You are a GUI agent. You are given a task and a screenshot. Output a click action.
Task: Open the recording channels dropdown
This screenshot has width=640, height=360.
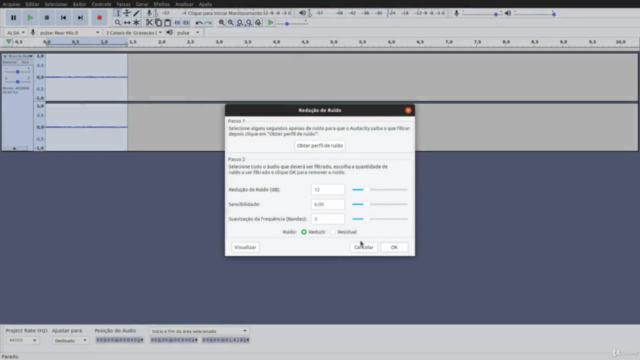tap(133, 33)
